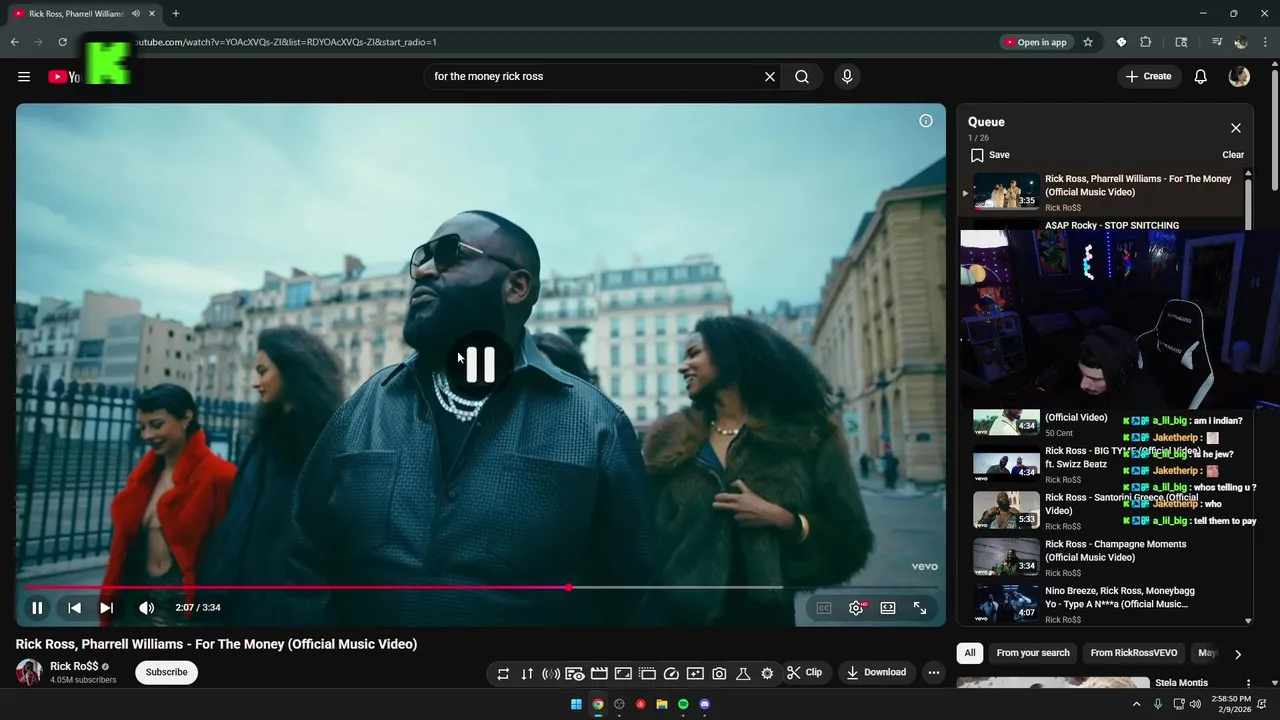
Task: Click the Create button
Action: (x=1149, y=77)
